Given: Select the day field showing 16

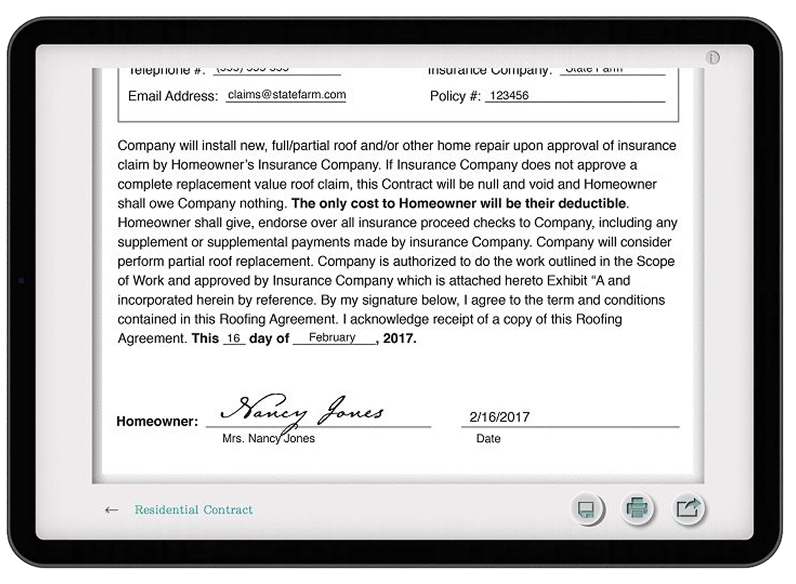Looking at the screenshot, I should [x=233, y=339].
